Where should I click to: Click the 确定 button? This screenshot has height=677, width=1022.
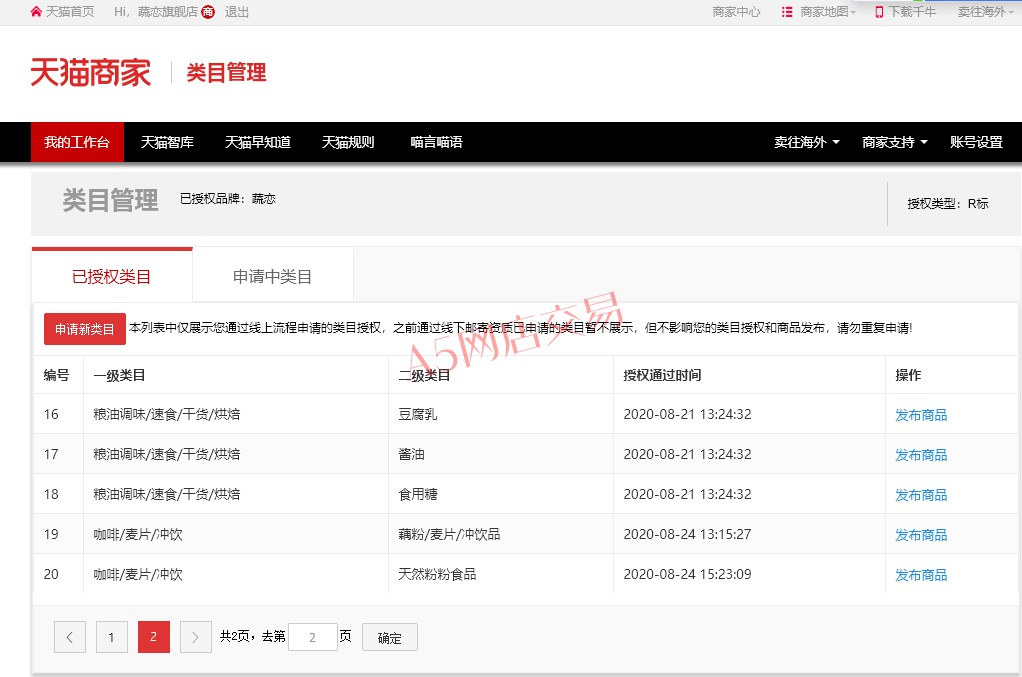point(390,638)
